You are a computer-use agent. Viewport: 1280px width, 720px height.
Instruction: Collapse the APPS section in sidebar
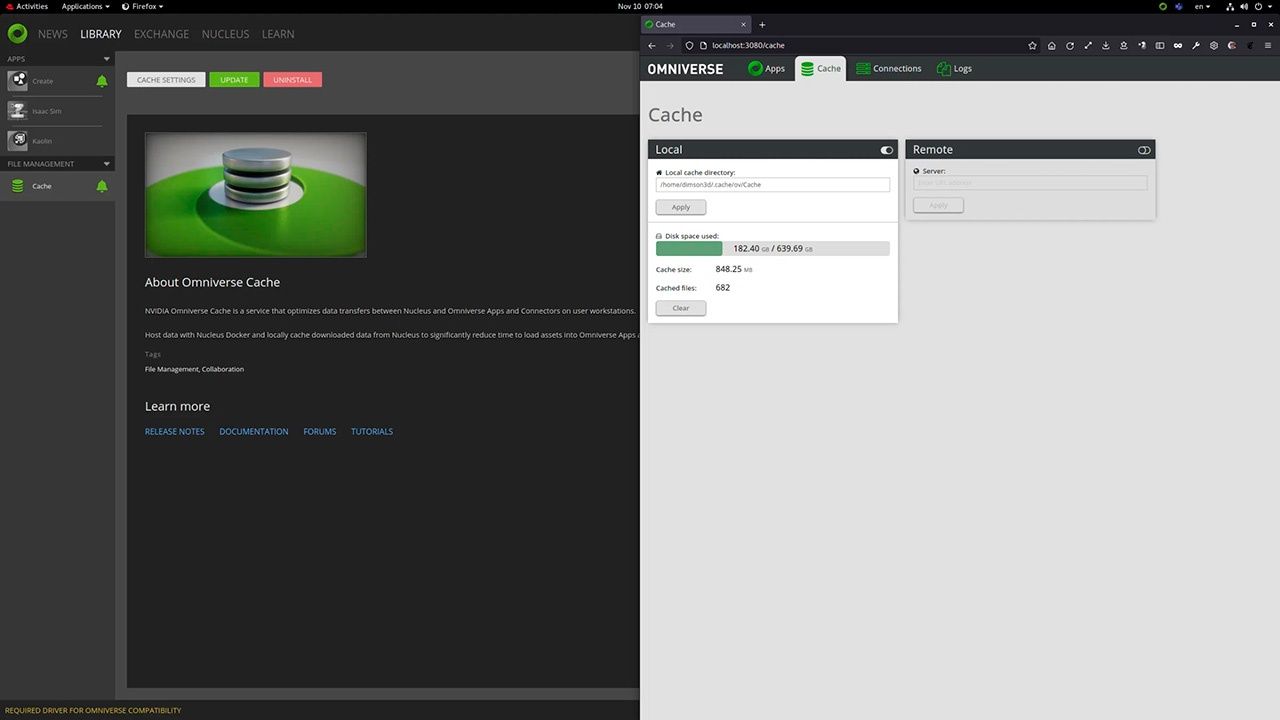point(107,59)
